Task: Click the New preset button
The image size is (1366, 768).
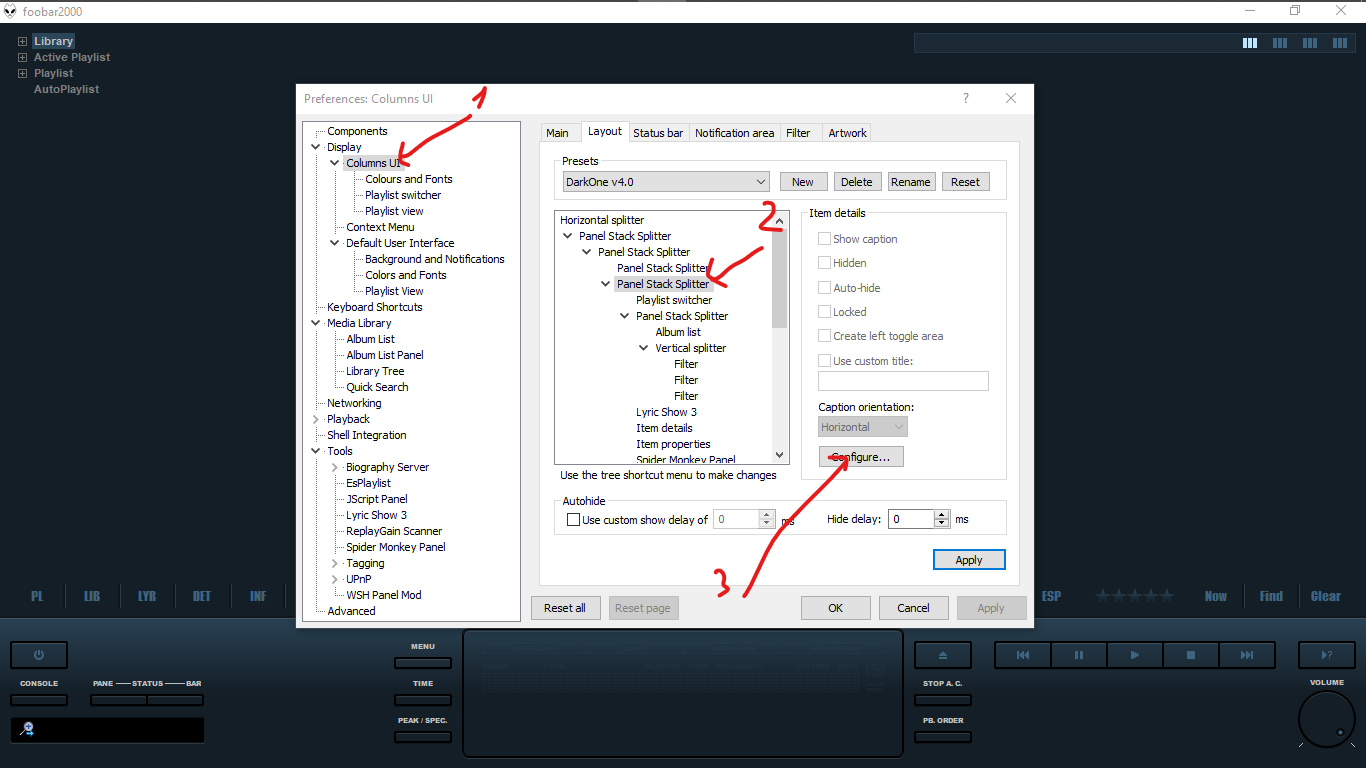Action: coord(803,182)
